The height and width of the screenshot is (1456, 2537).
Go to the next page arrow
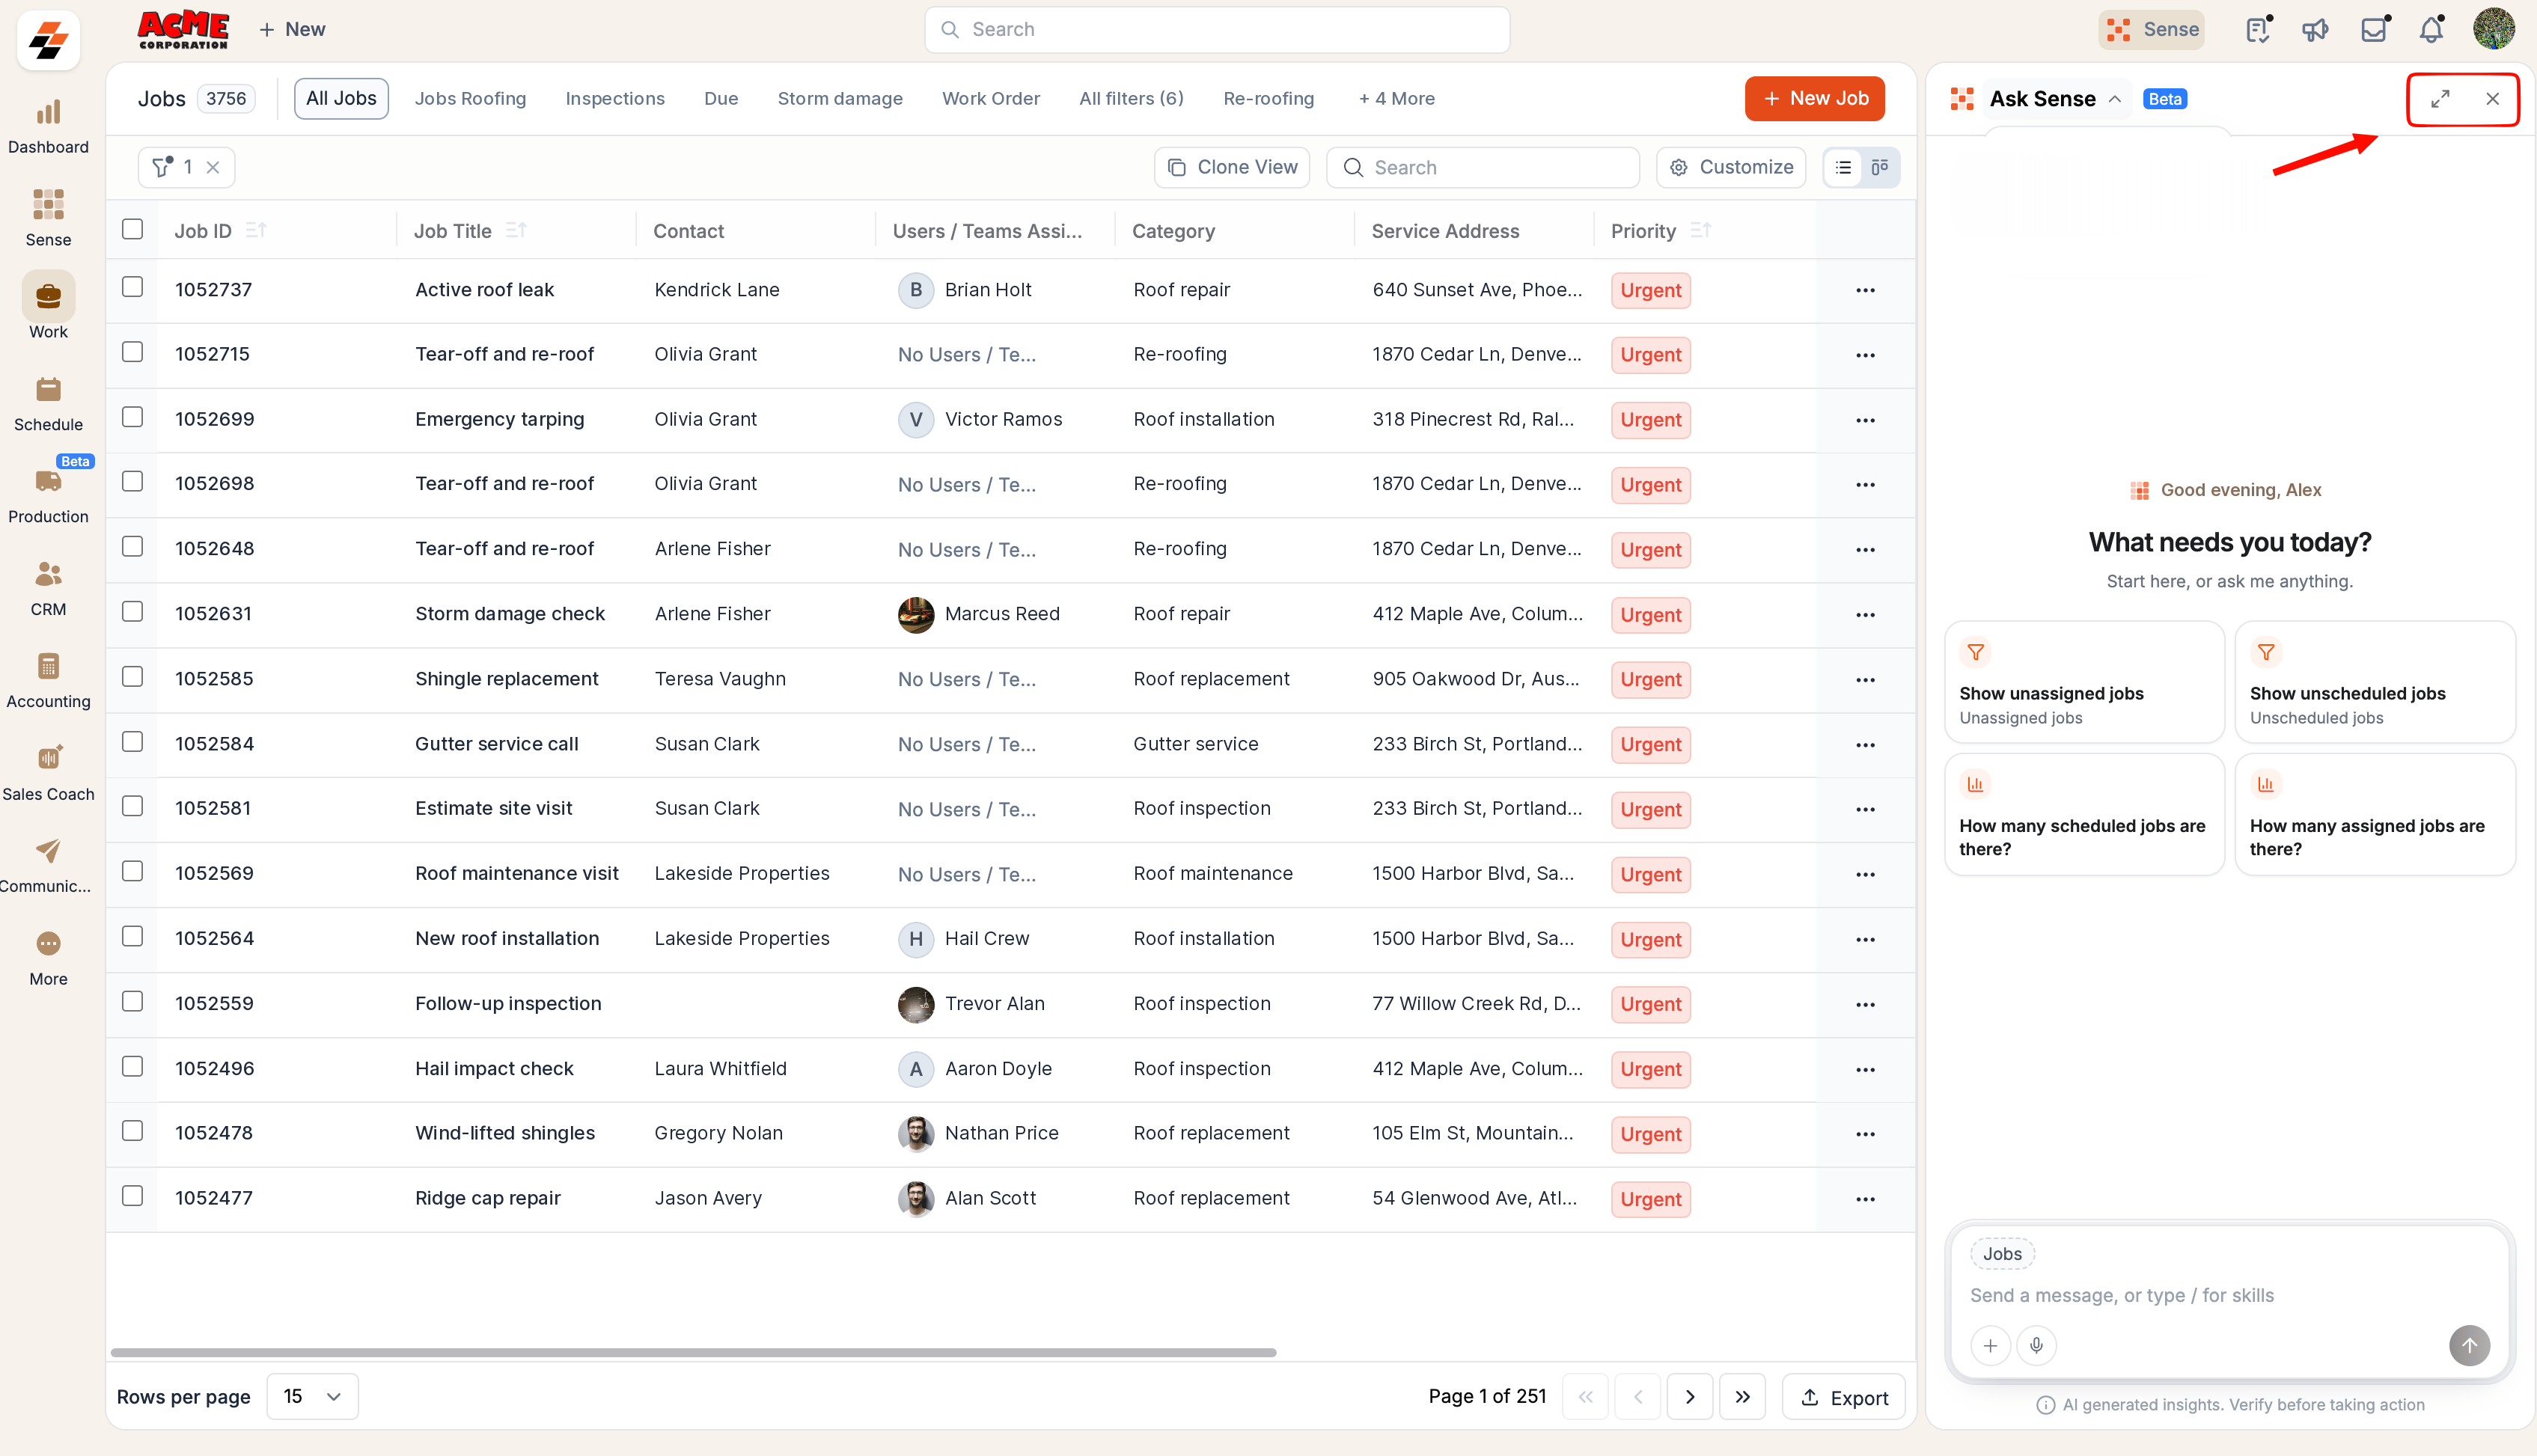1690,1397
